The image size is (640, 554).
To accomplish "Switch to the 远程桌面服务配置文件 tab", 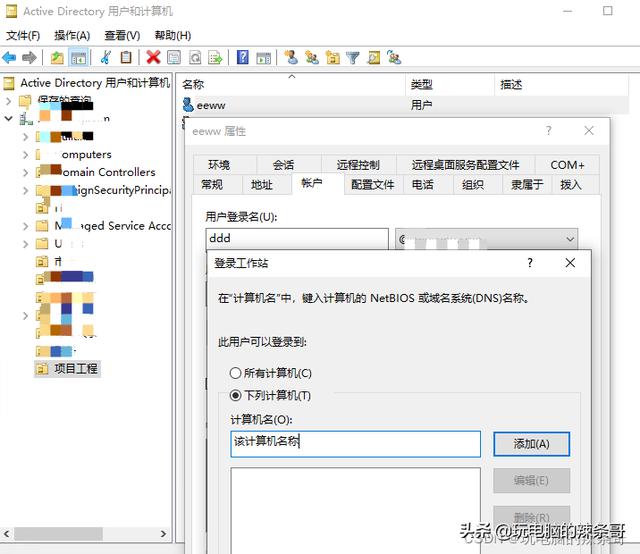I will coord(465,165).
